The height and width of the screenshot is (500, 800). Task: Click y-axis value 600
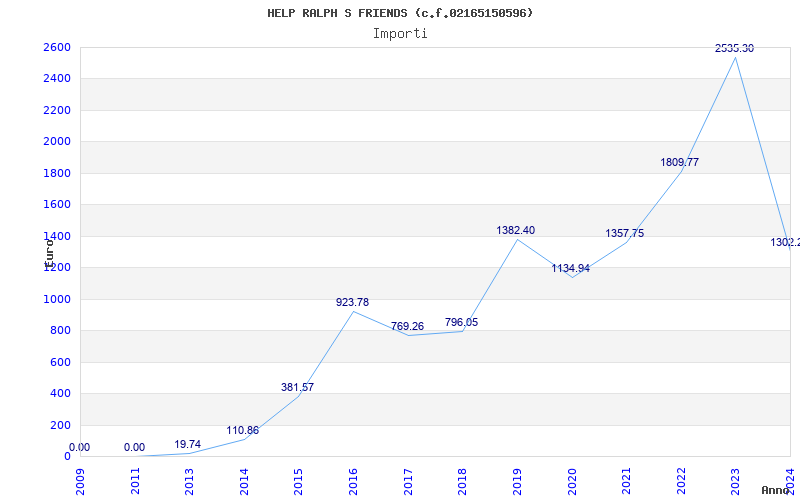click(60, 362)
